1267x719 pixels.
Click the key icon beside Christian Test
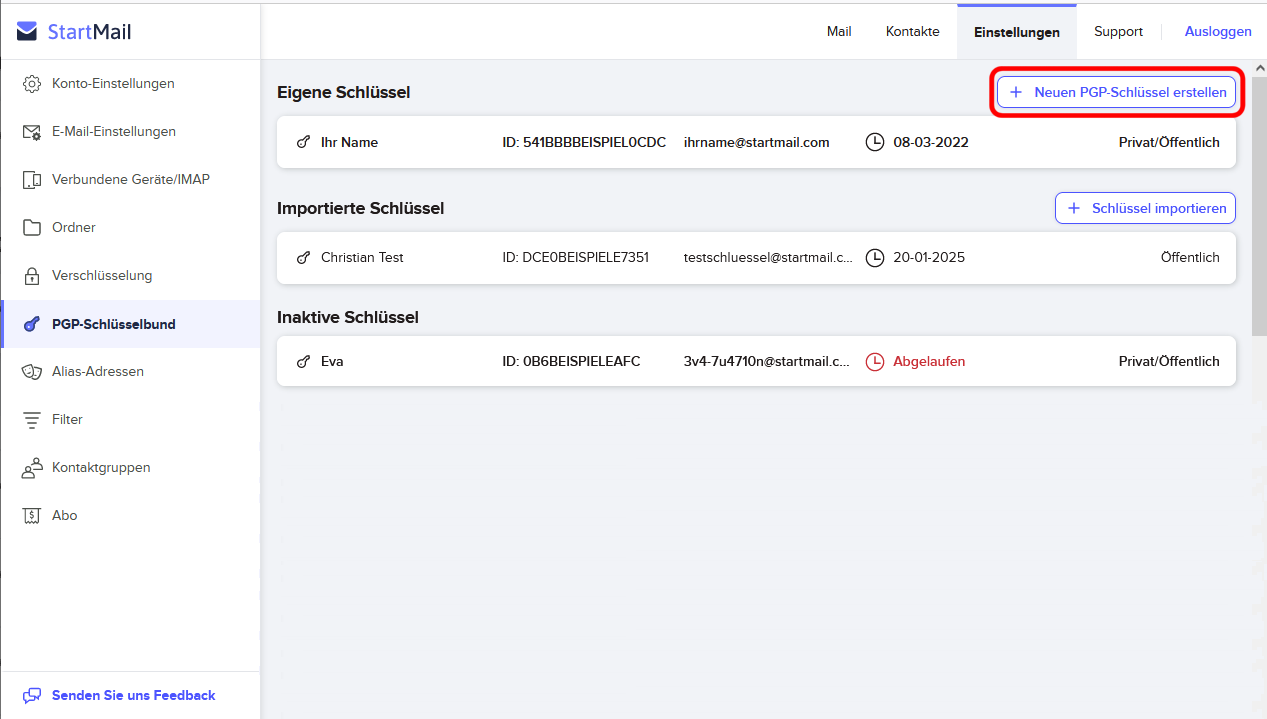(x=304, y=258)
